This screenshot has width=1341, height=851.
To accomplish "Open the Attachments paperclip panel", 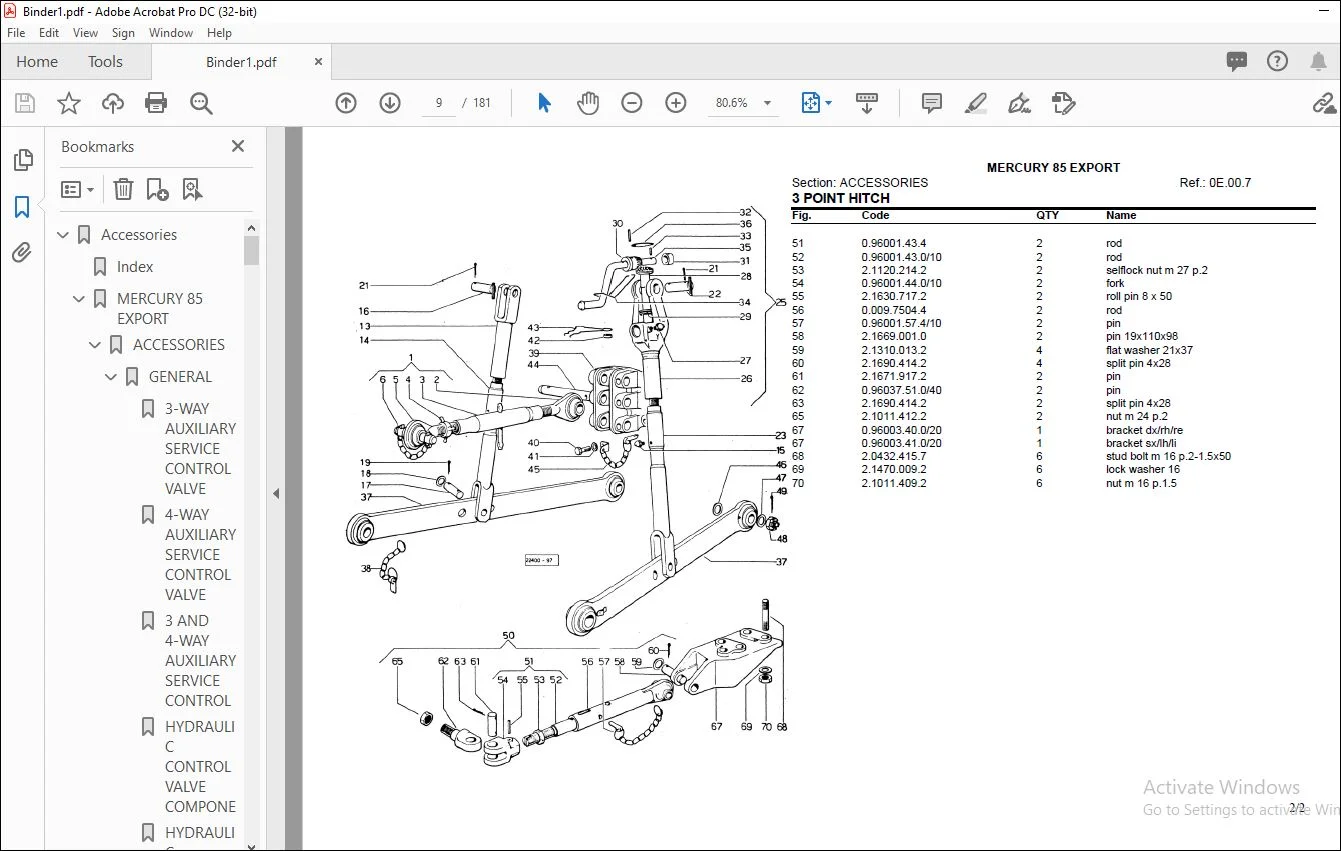I will [x=22, y=253].
